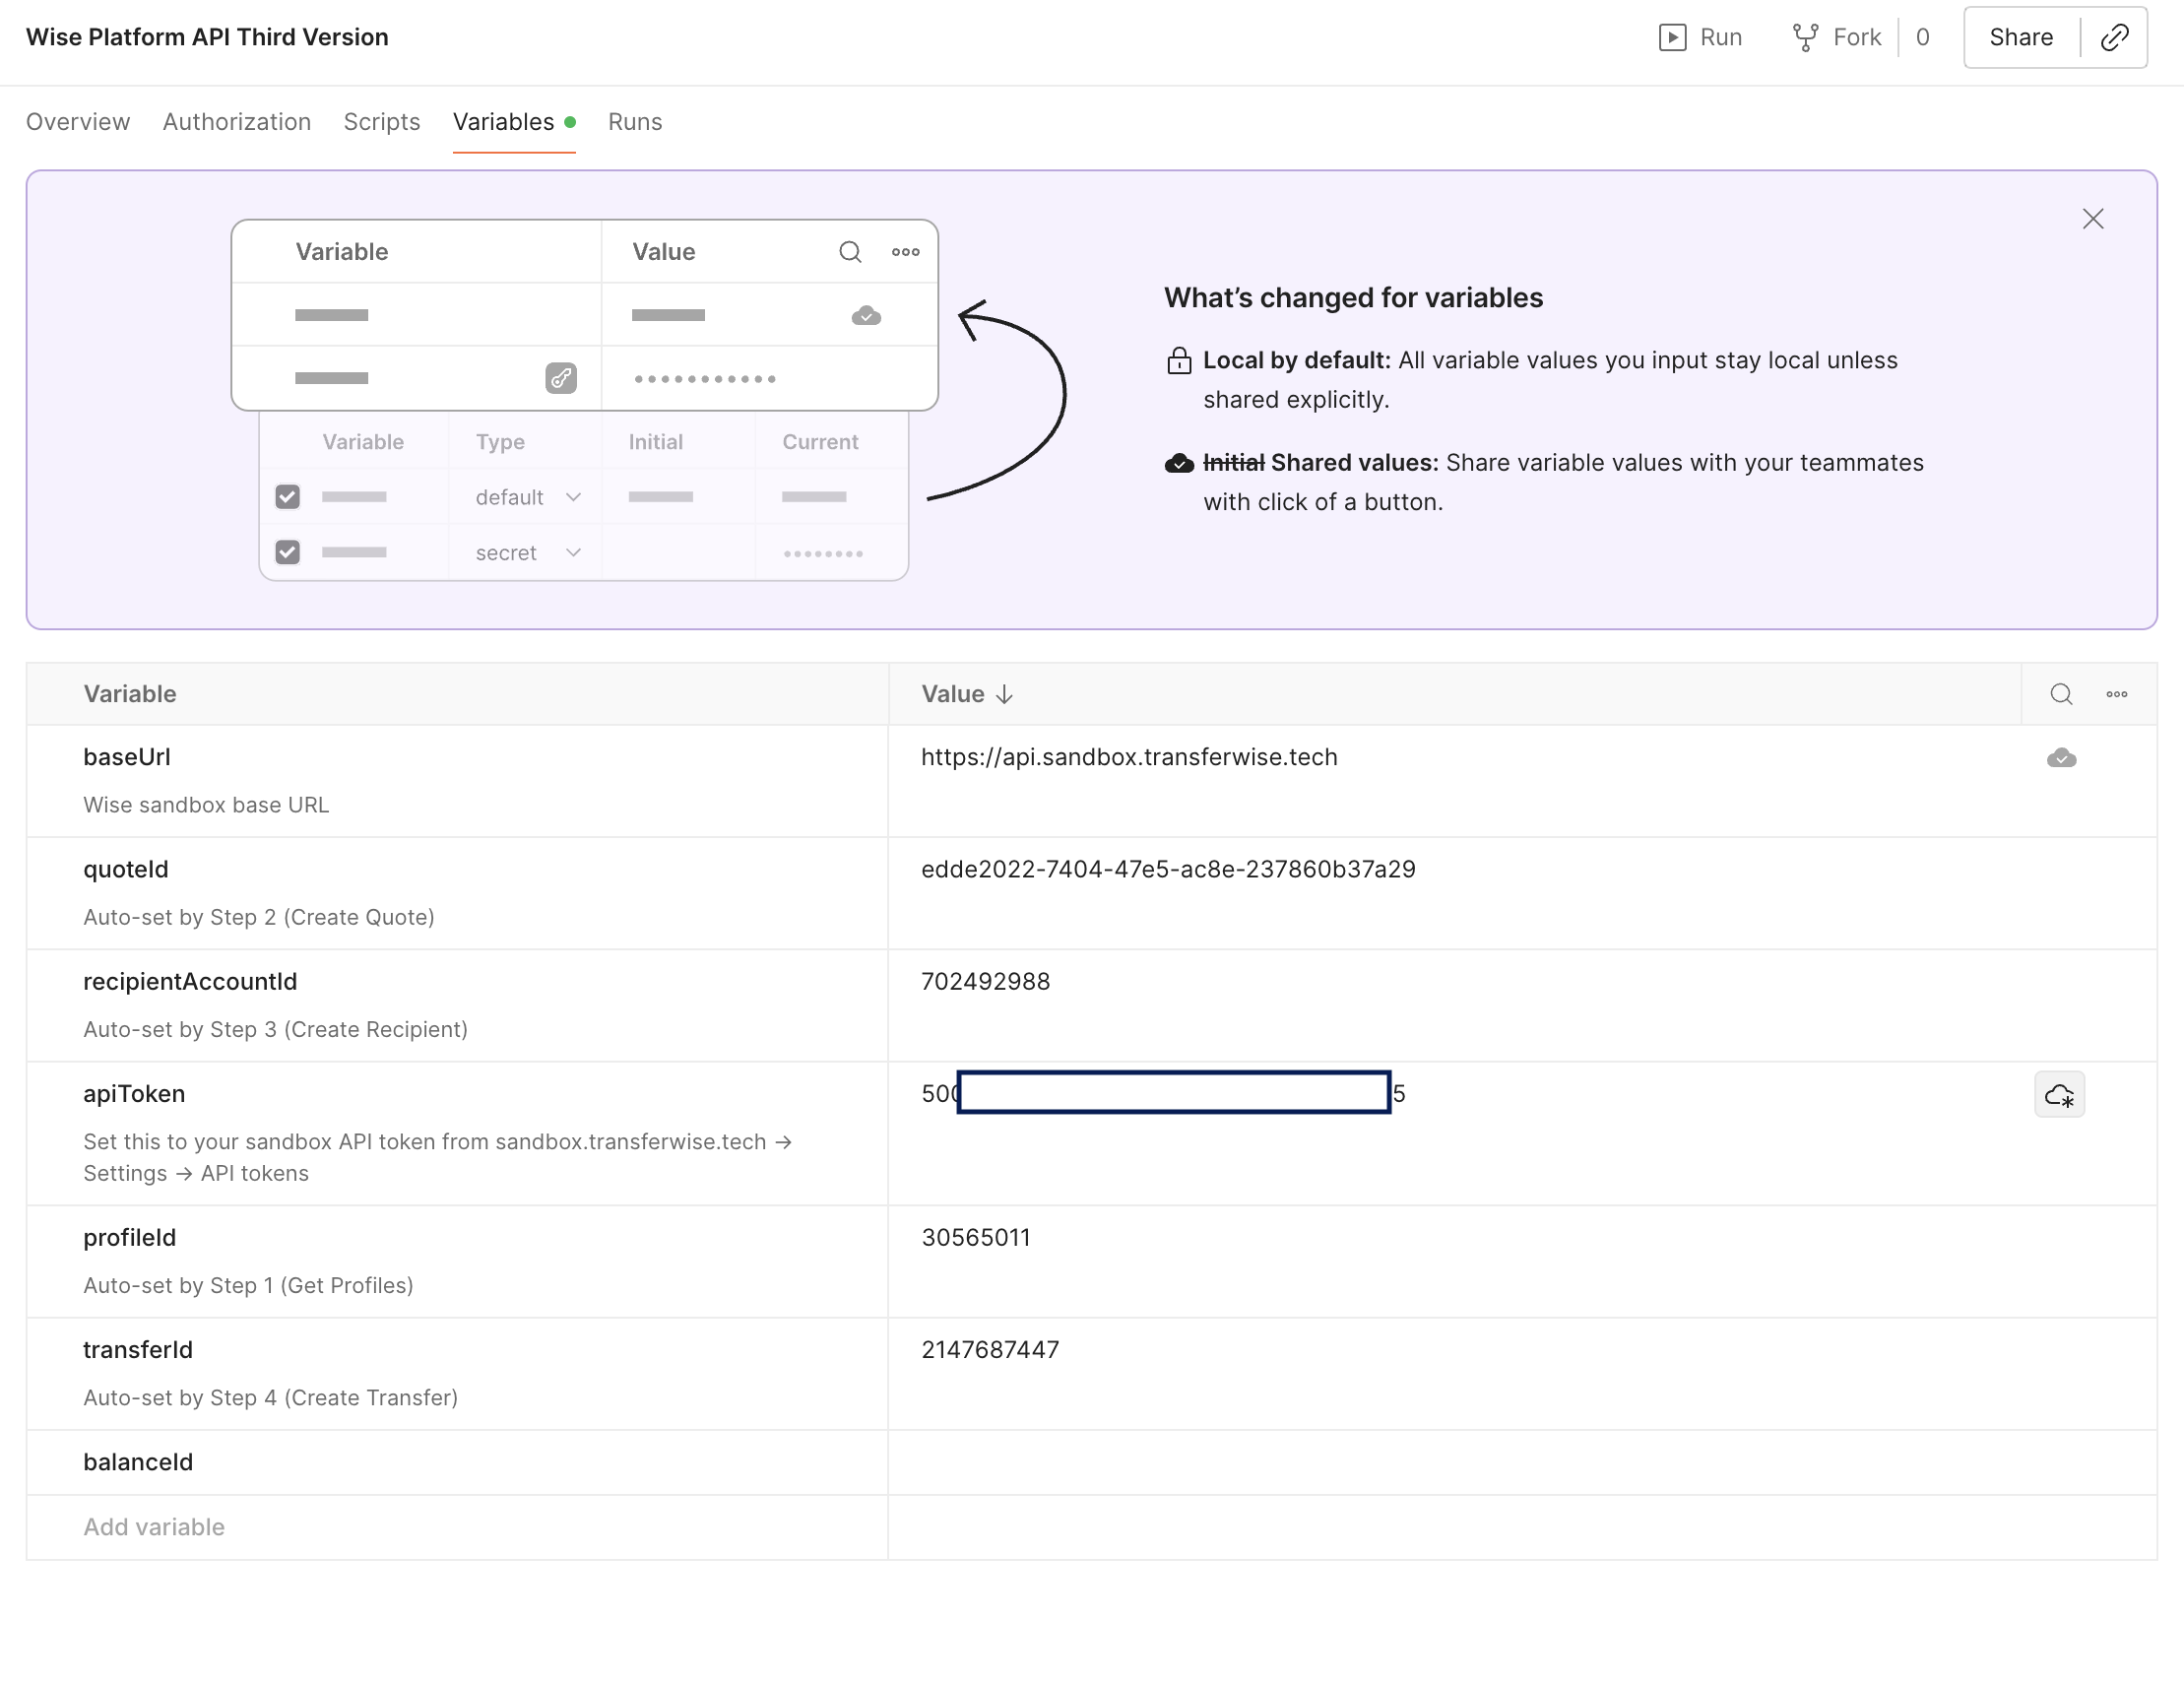Edit the profileId value 30565011
The width and height of the screenshot is (2184, 1684).
coord(976,1237)
